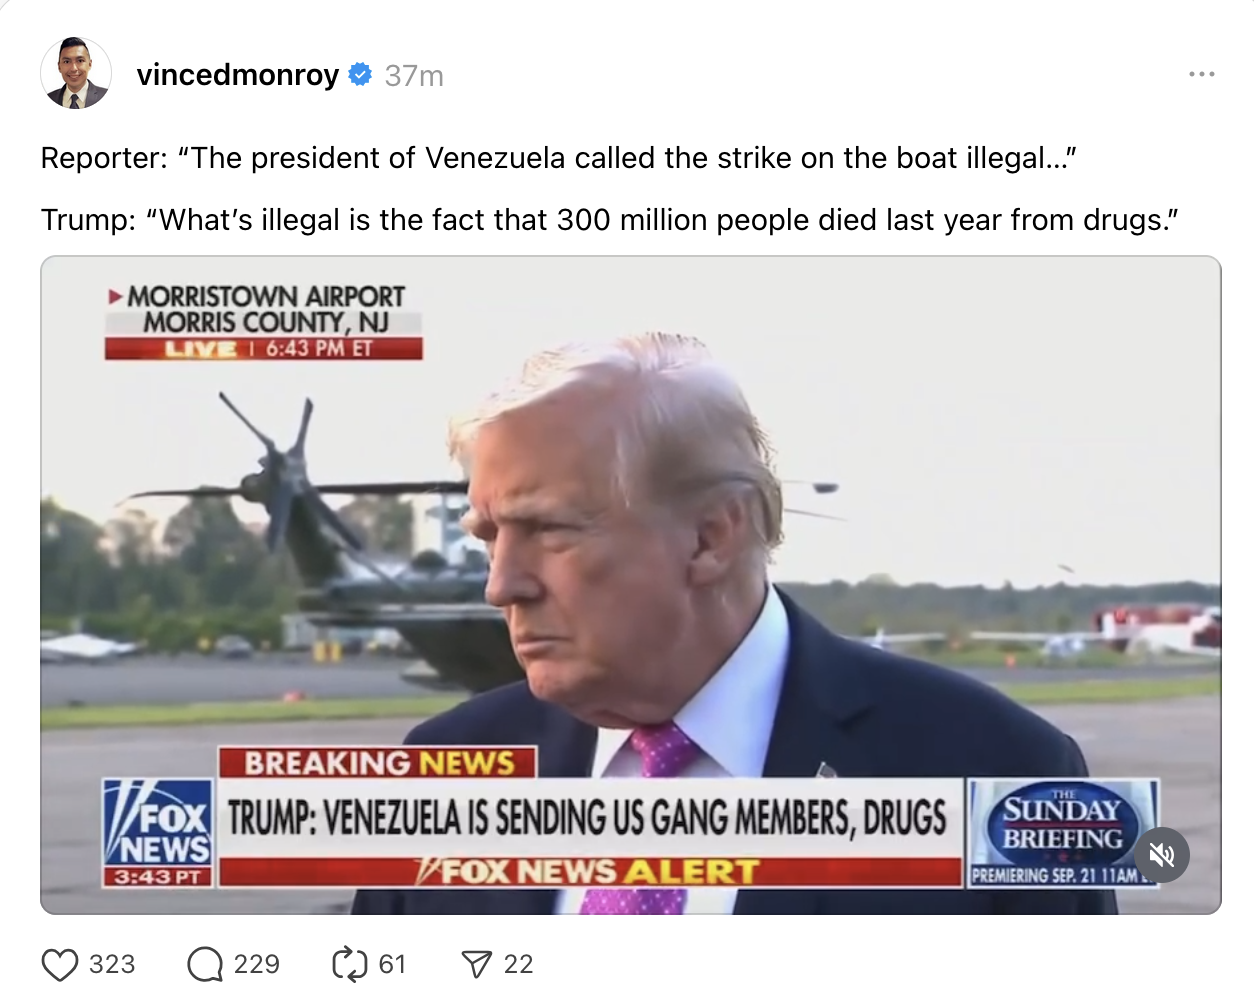The height and width of the screenshot is (1008, 1254).
Task: Open vincedmonroy's profile picture
Action: [x=76, y=73]
